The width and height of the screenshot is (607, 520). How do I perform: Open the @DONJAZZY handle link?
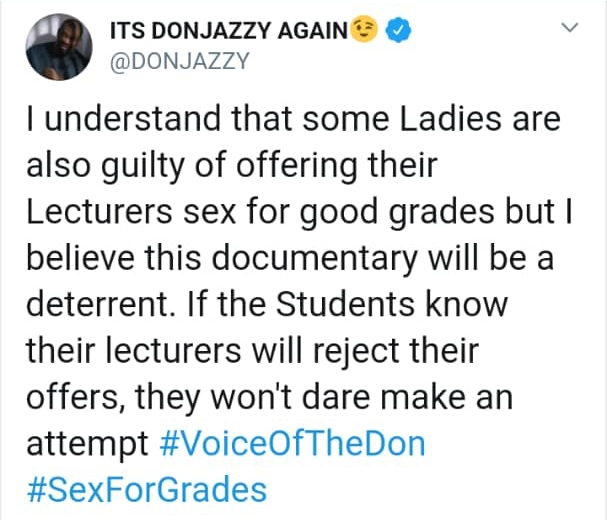click(172, 63)
